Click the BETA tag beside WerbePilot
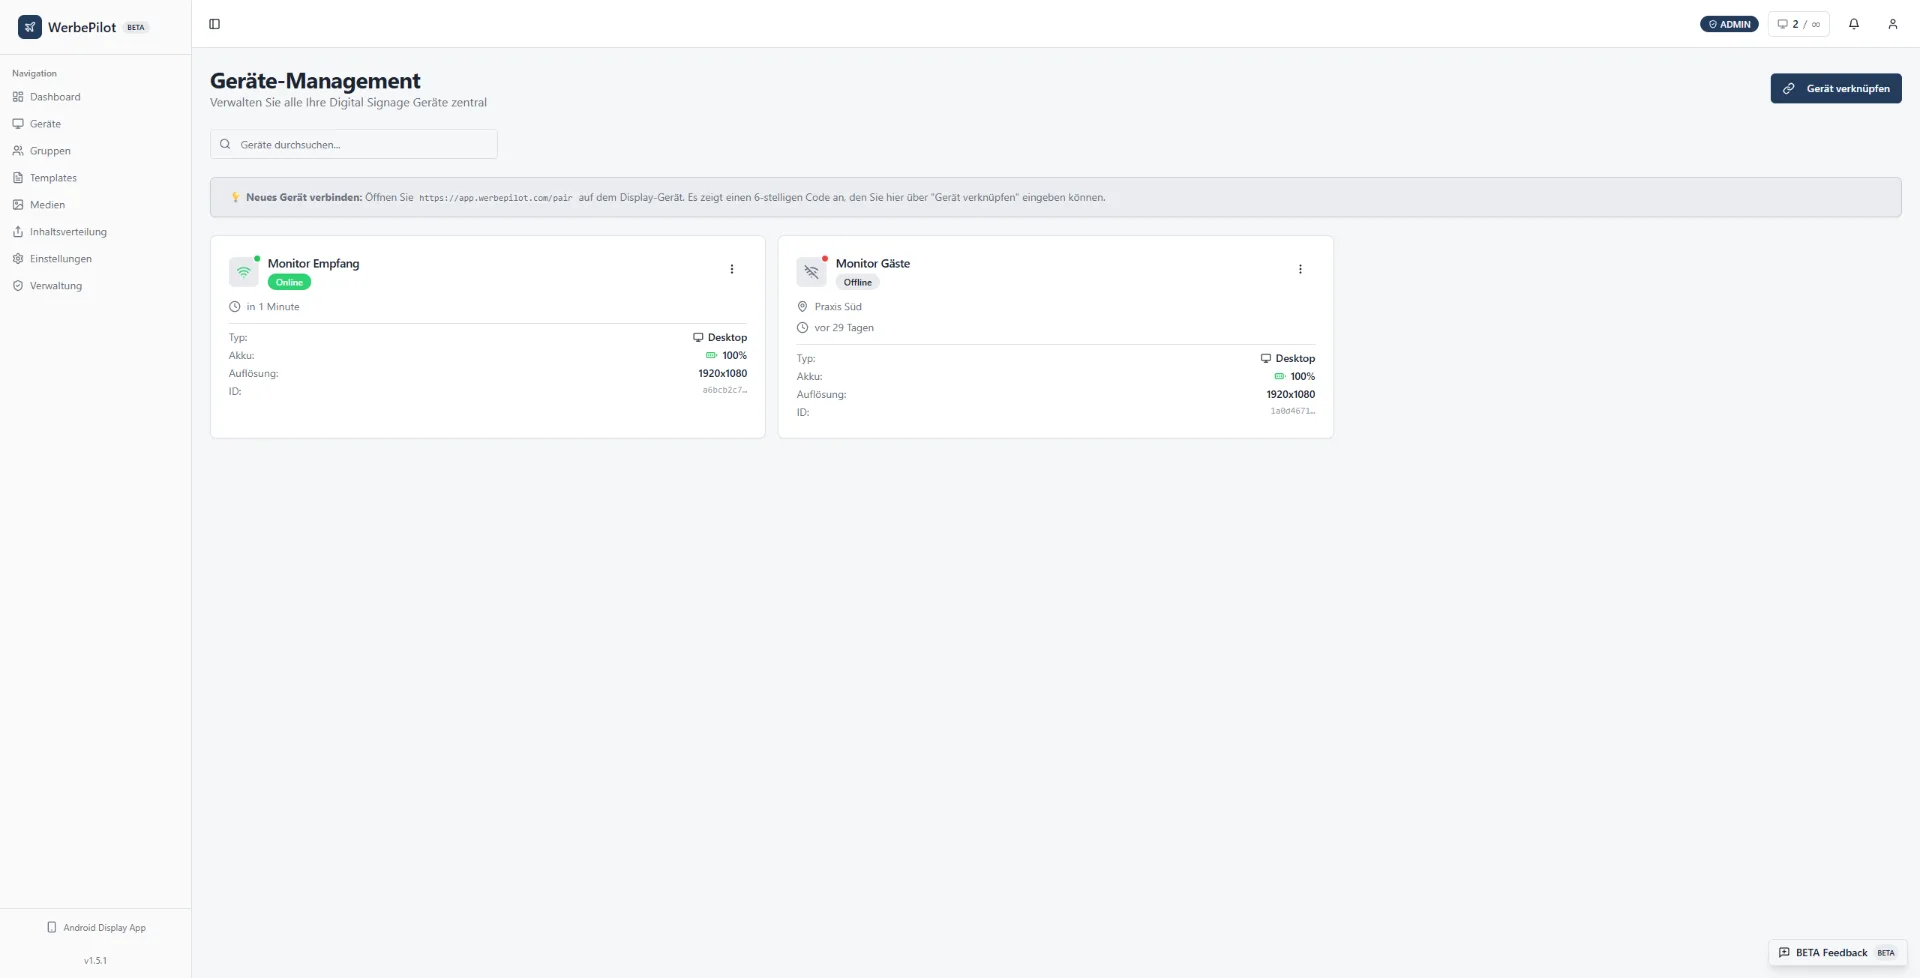Image resolution: width=1920 pixels, height=978 pixels. 136,28
